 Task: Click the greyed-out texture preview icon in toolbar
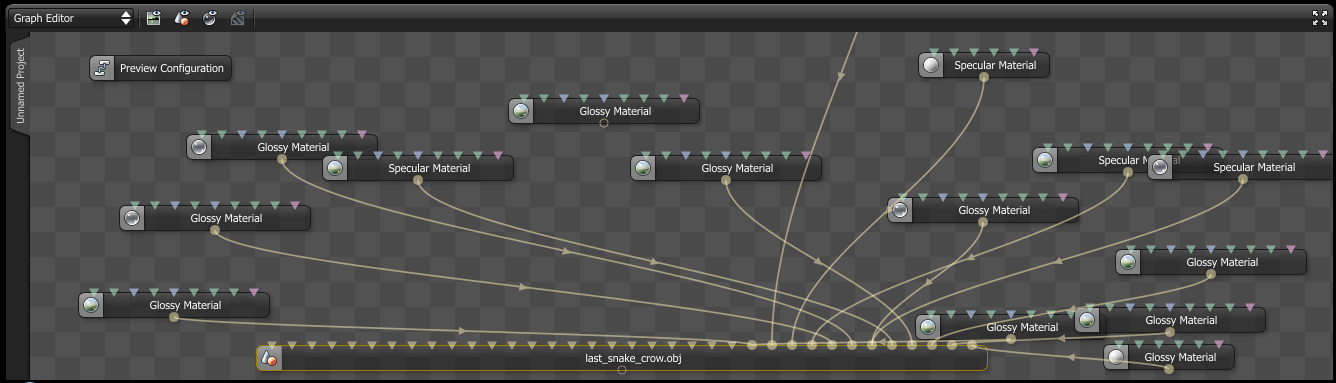(x=238, y=18)
